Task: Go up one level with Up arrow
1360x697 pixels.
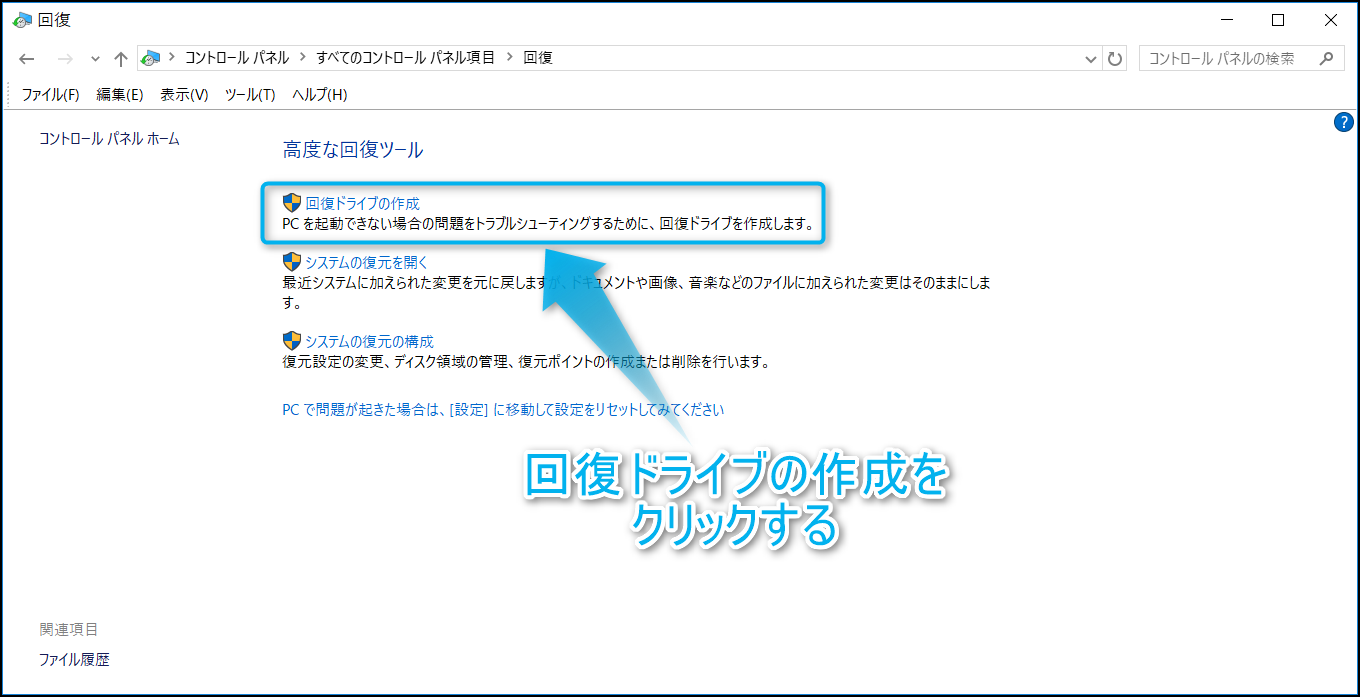Action: tap(121, 59)
